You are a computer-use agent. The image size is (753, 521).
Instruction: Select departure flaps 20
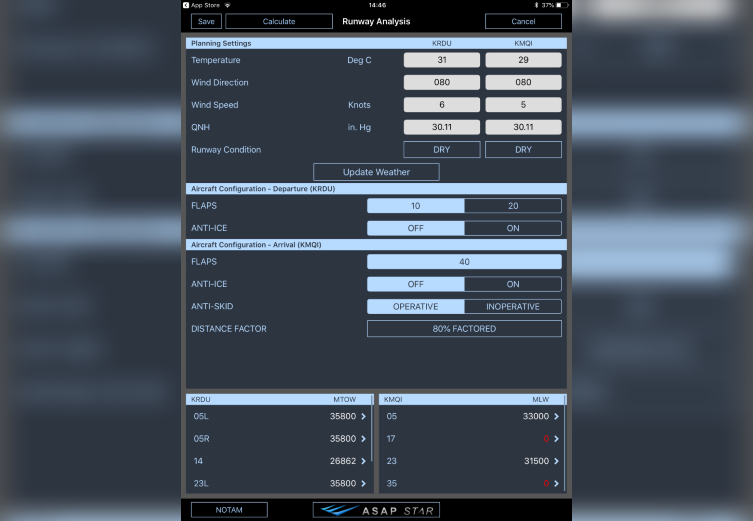(x=513, y=206)
